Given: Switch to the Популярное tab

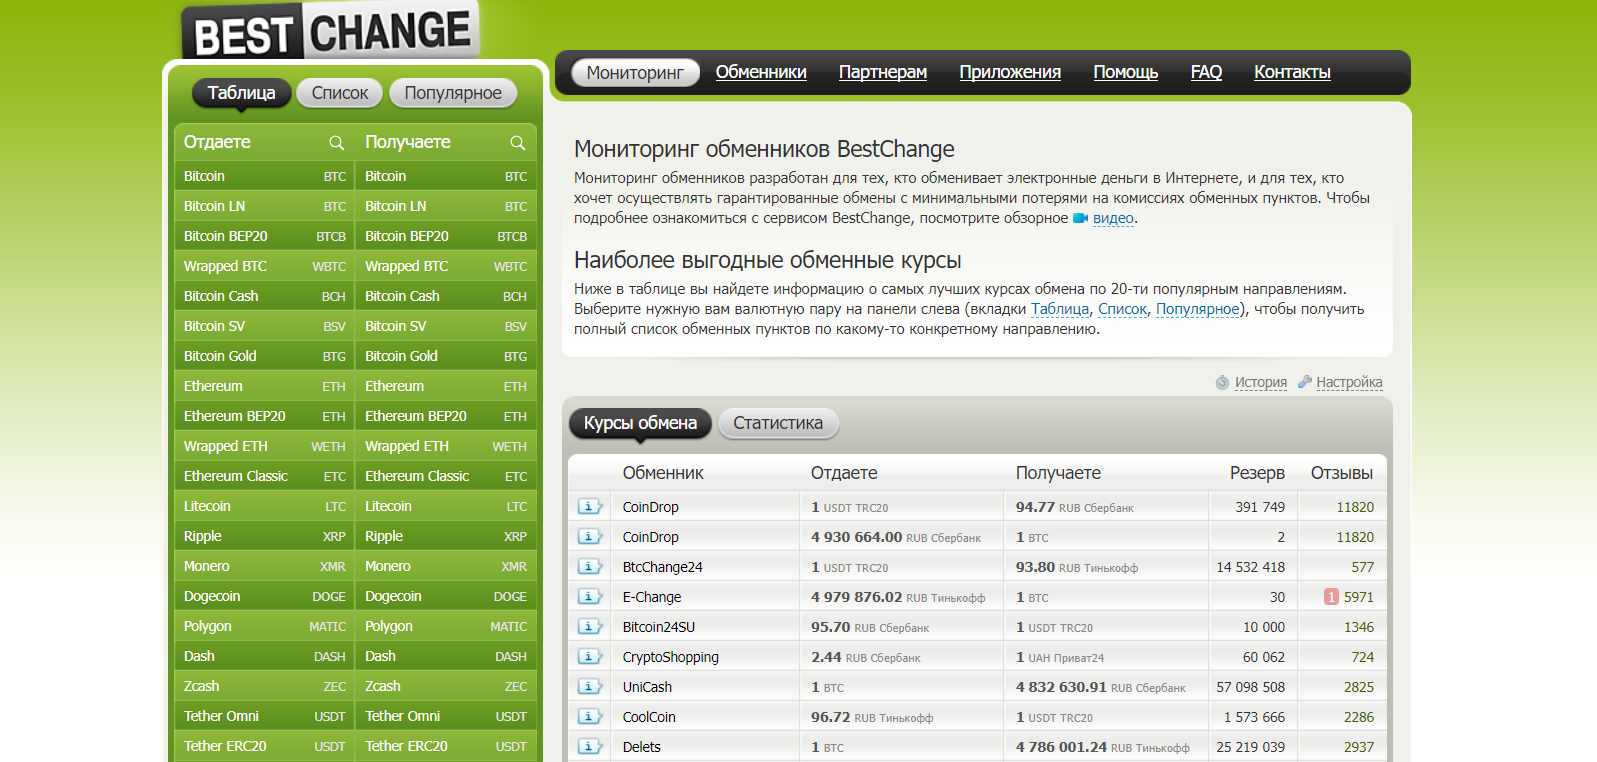Looking at the screenshot, I should click(x=453, y=93).
